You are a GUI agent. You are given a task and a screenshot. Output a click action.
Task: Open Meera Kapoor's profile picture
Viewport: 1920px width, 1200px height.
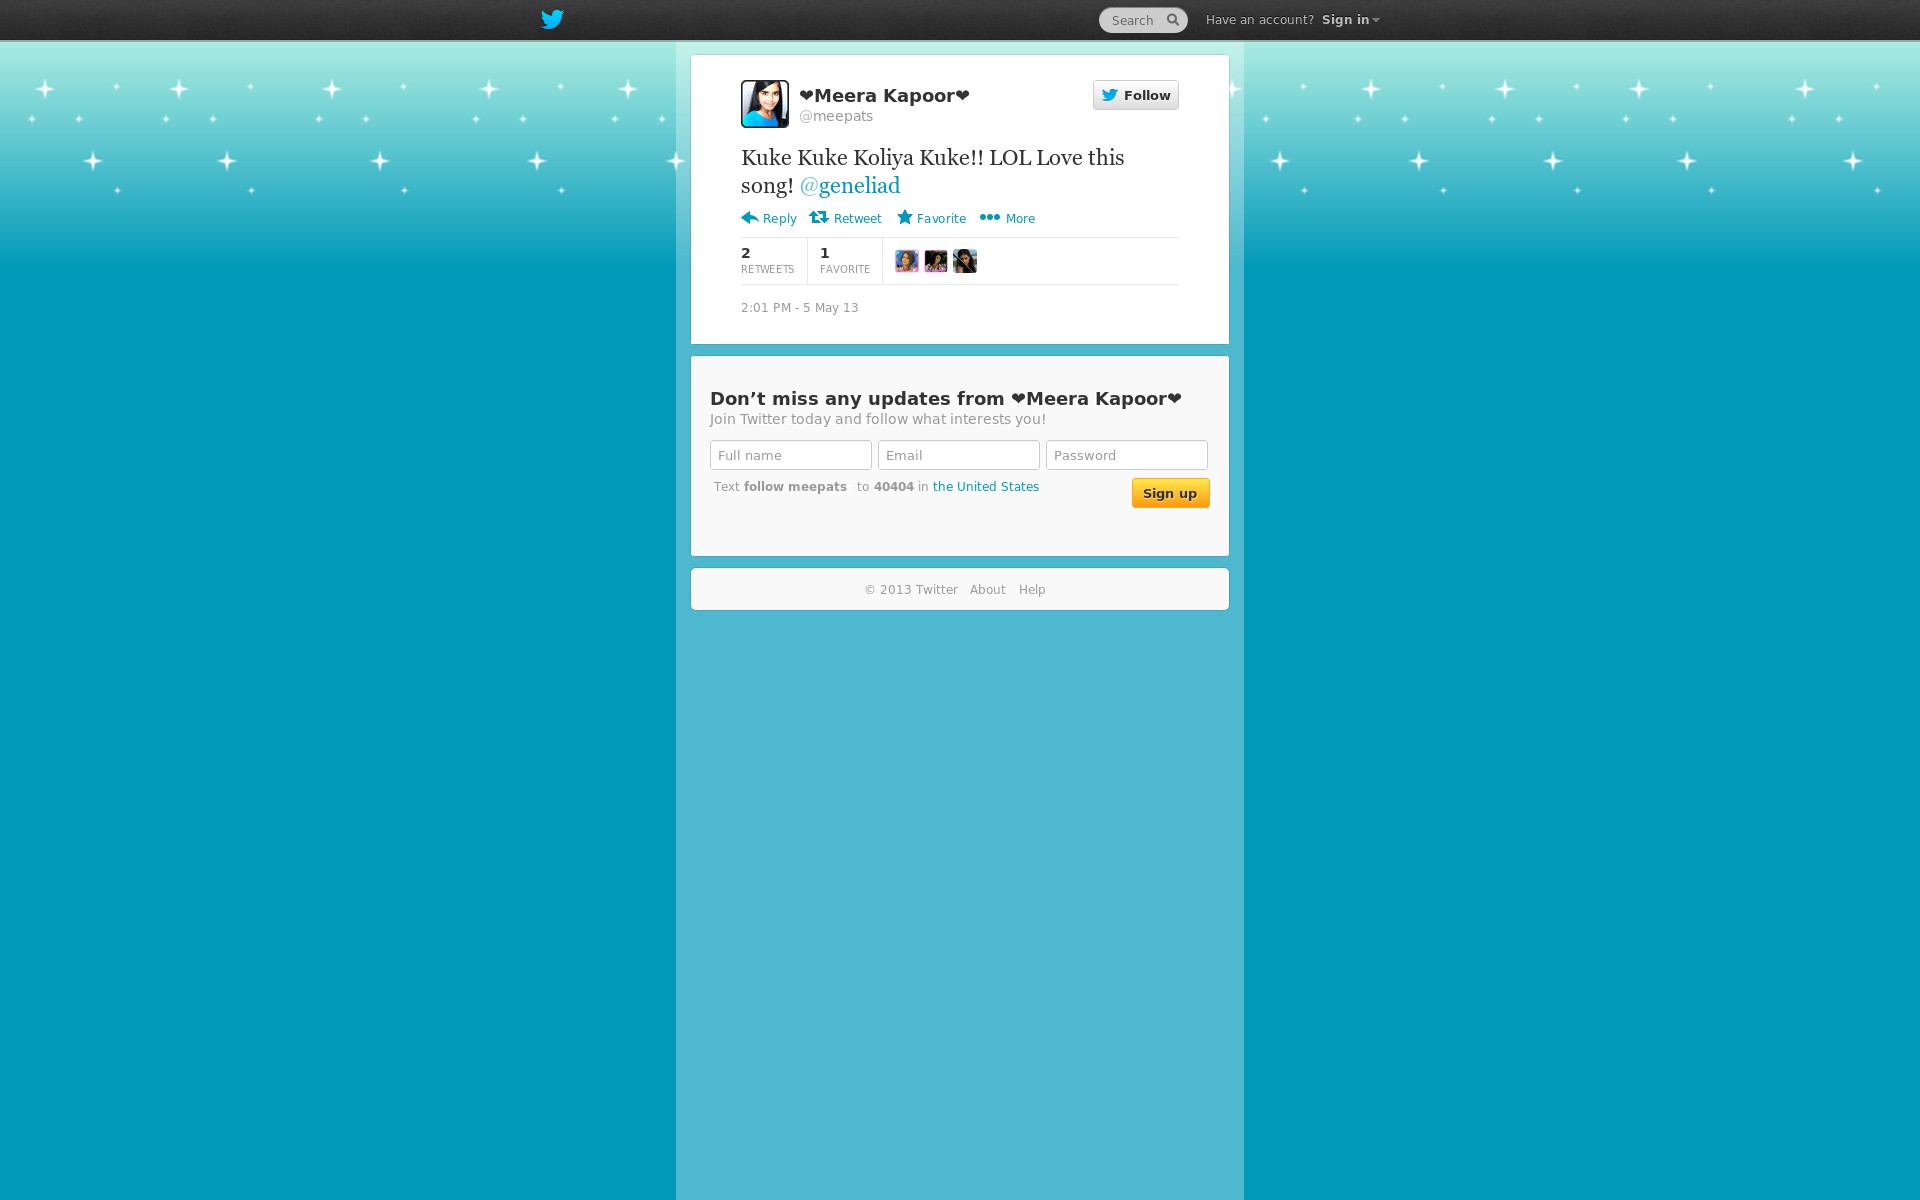coord(765,104)
